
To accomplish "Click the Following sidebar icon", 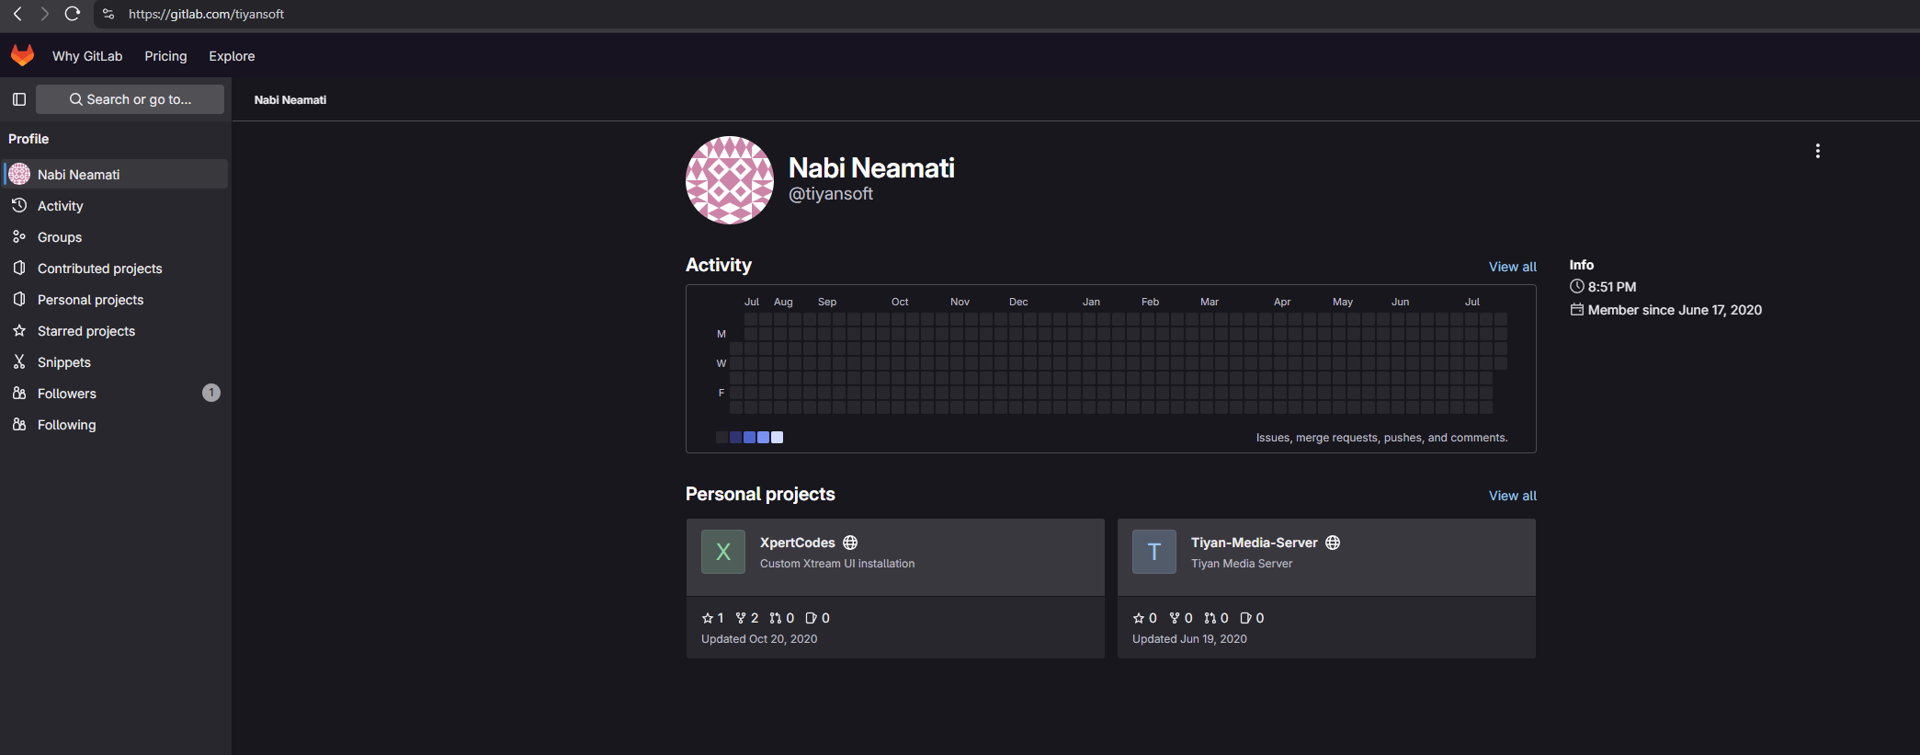I will [x=19, y=424].
